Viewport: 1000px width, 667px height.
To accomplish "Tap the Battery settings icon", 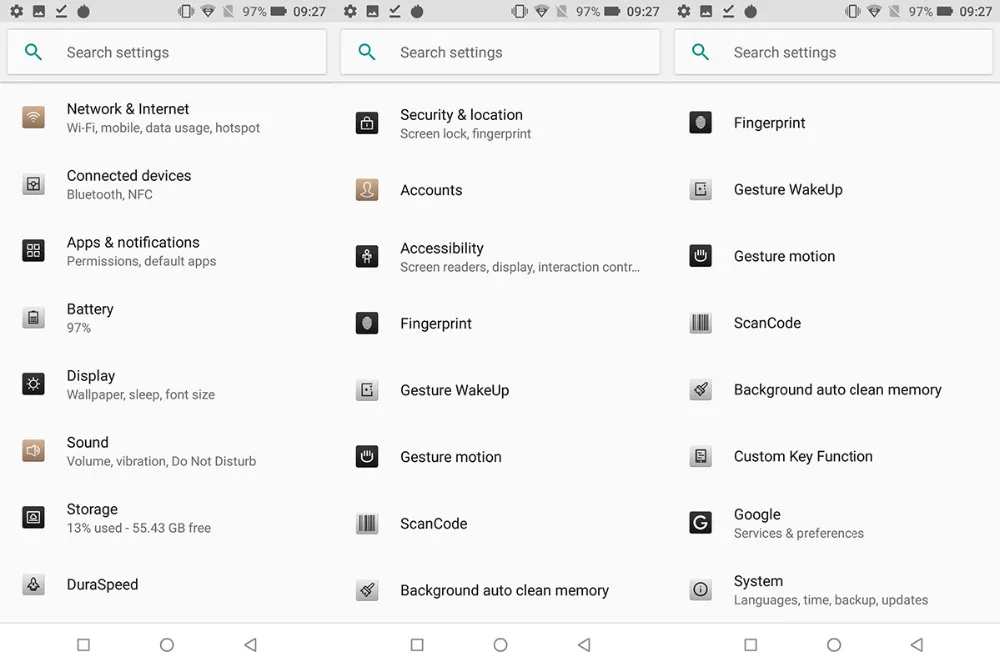I will (33, 318).
